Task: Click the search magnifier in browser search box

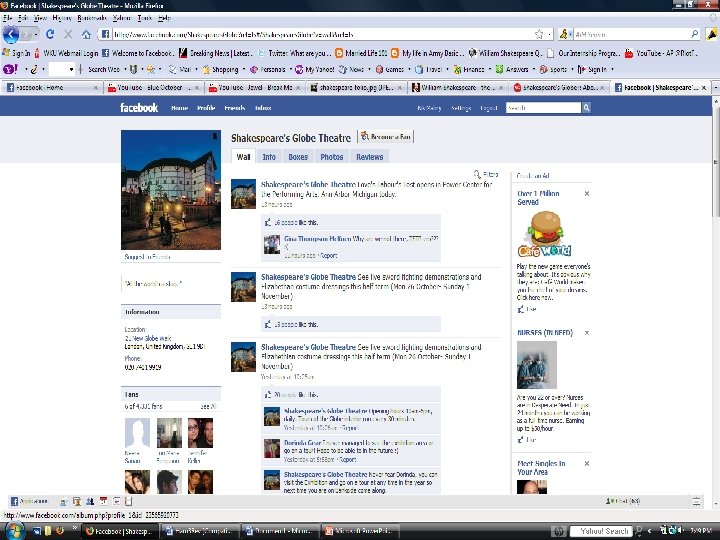Action: click(x=695, y=34)
